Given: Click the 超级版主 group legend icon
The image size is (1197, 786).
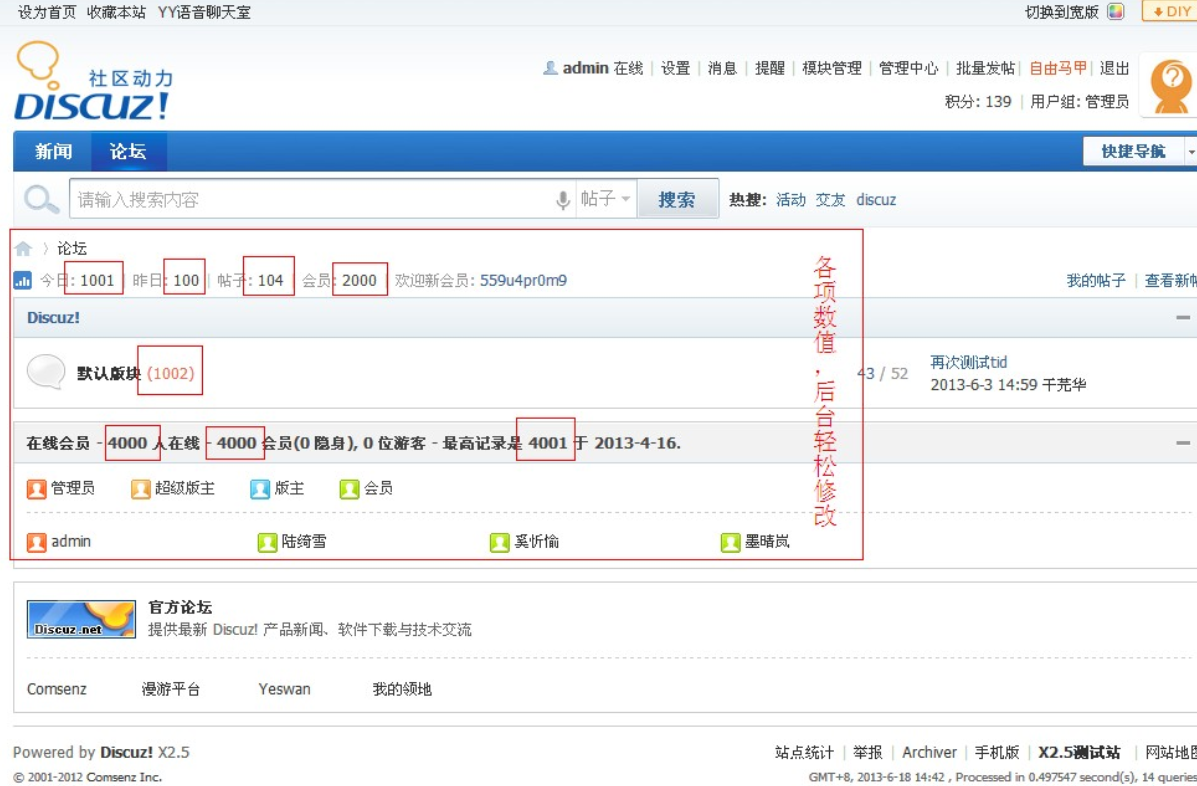Looking at the screenshot, I should [140, 489].
